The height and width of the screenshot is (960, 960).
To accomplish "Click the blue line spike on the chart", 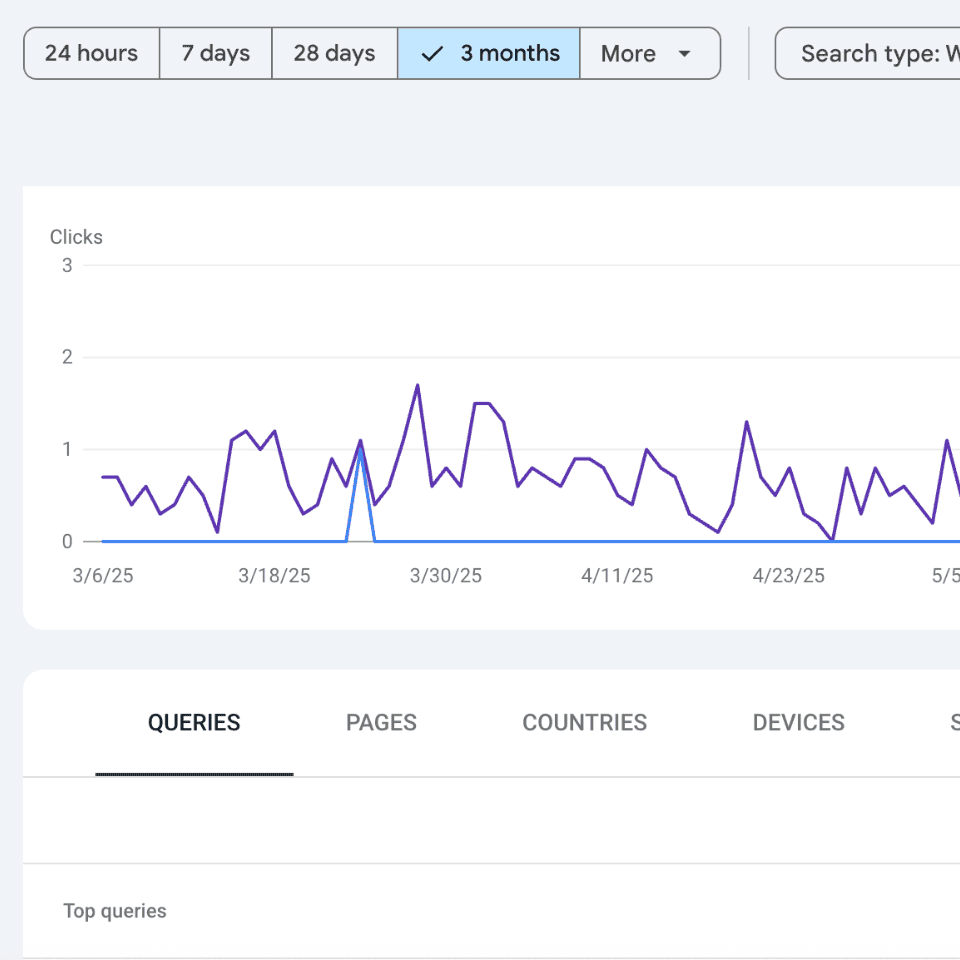I will point(360,451).
